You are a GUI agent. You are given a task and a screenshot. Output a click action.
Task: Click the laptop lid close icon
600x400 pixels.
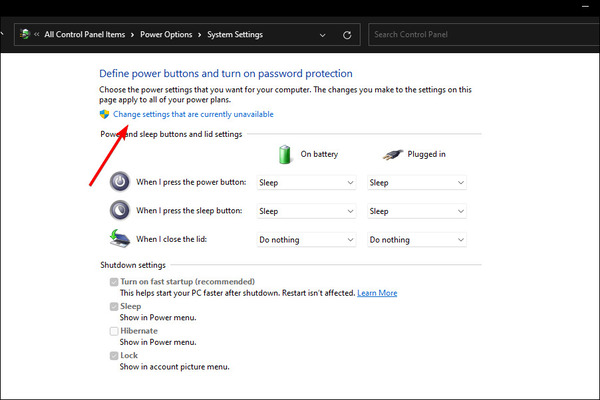(x=119, y=239)
